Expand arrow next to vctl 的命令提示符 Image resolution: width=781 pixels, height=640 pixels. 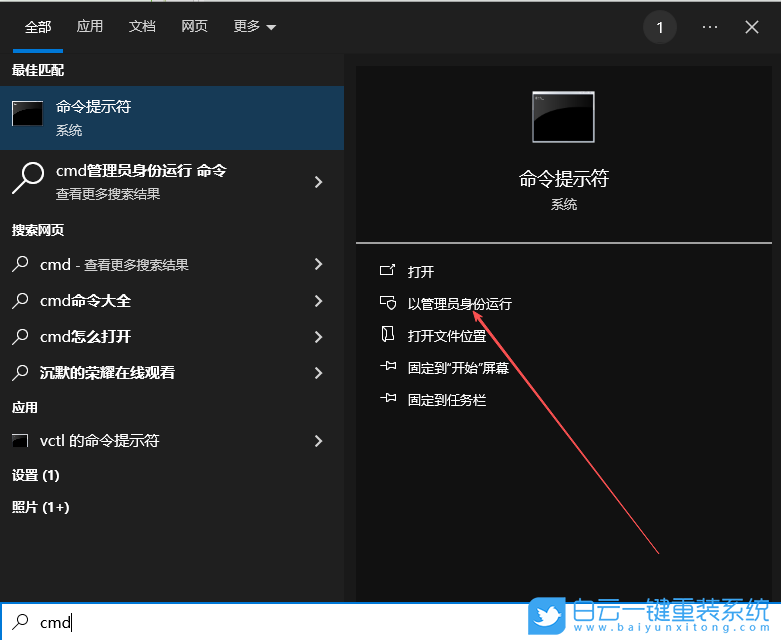click(x=319, y=441)
